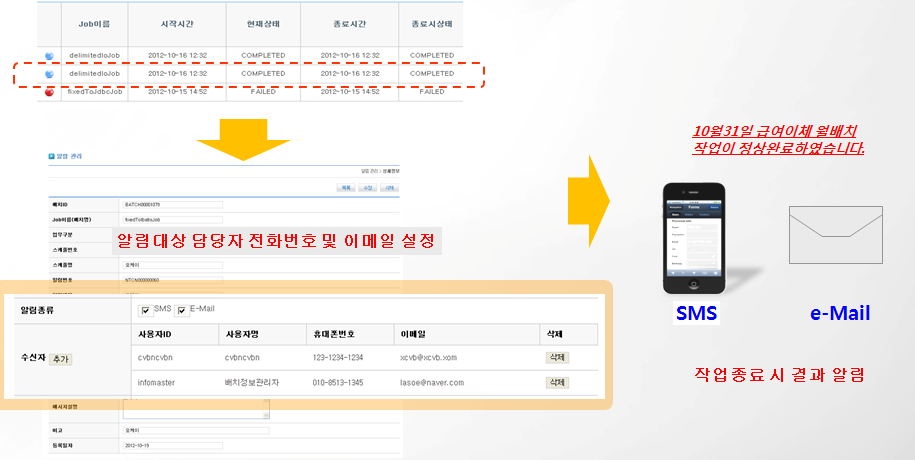Toggle the E-Mail checkbox
This screenshot has width=915, height=460.
[x=181, y=310]
